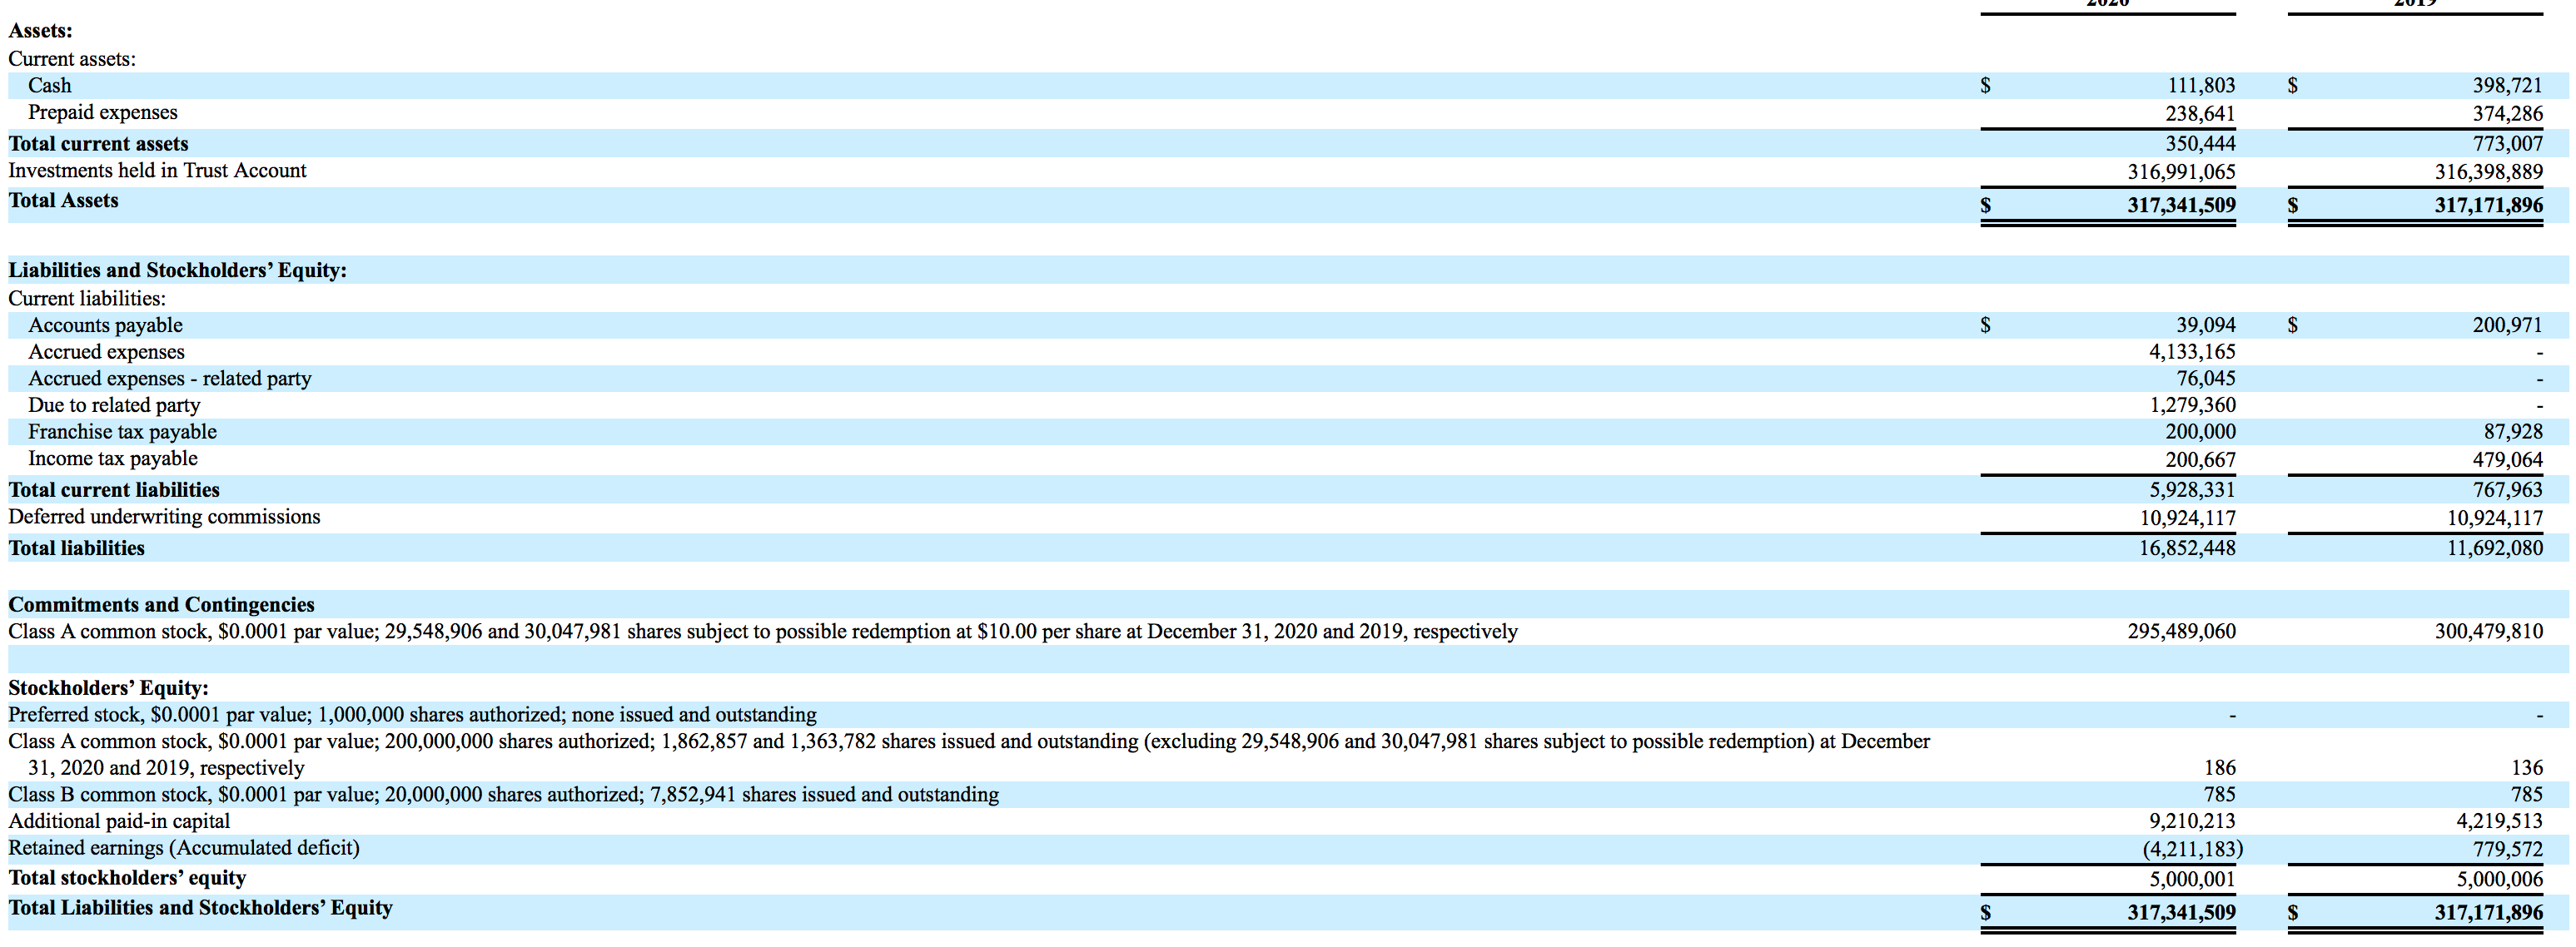Select 2020 Total Assets amount 317,341,509
2576x947 pixels.
tap(2181, 205)
